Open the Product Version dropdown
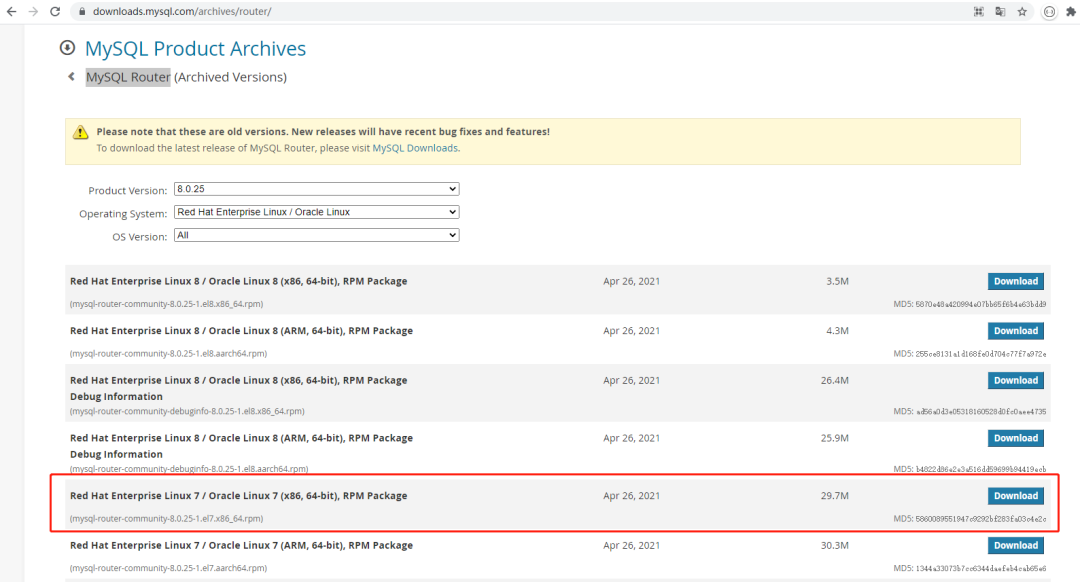The height and width of the screenshot is (582, 1080). [x=316, y=189]
